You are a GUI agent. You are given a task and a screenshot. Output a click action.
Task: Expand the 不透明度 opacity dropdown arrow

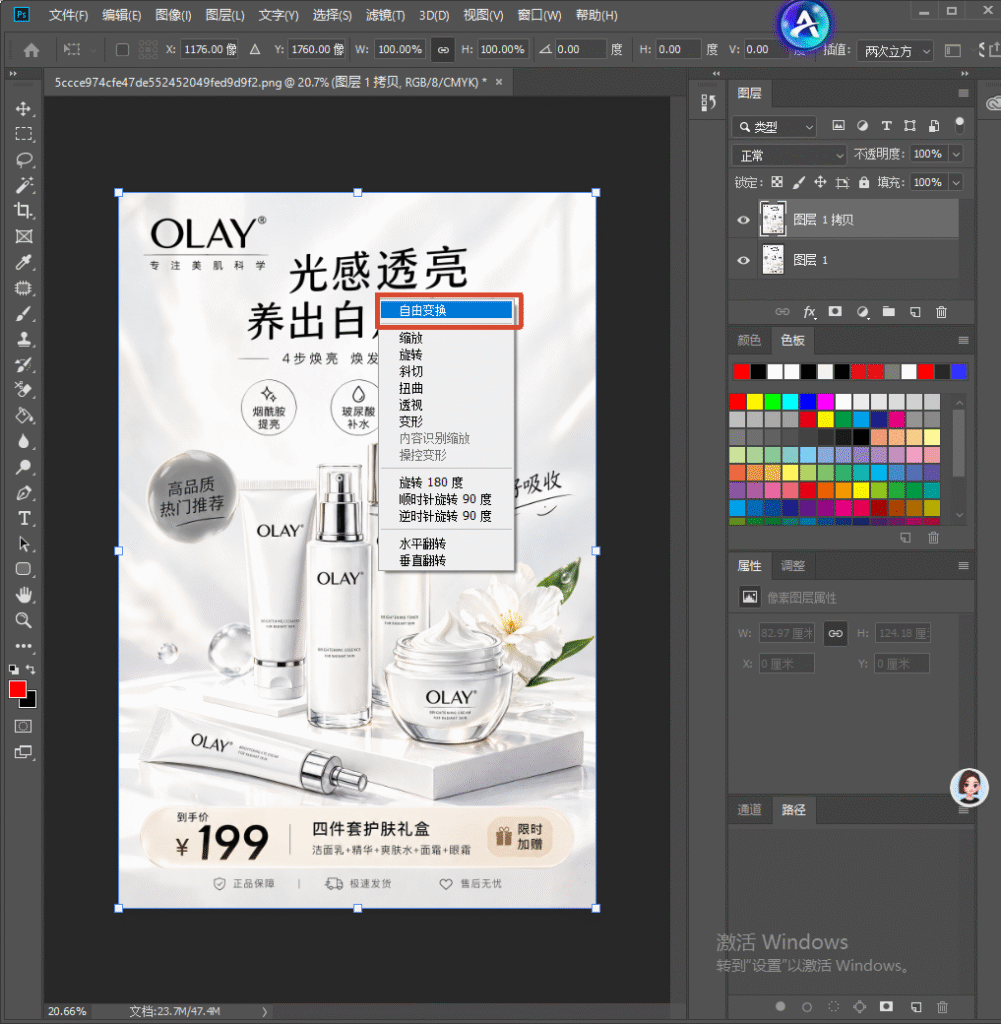[x=957, y=154]
